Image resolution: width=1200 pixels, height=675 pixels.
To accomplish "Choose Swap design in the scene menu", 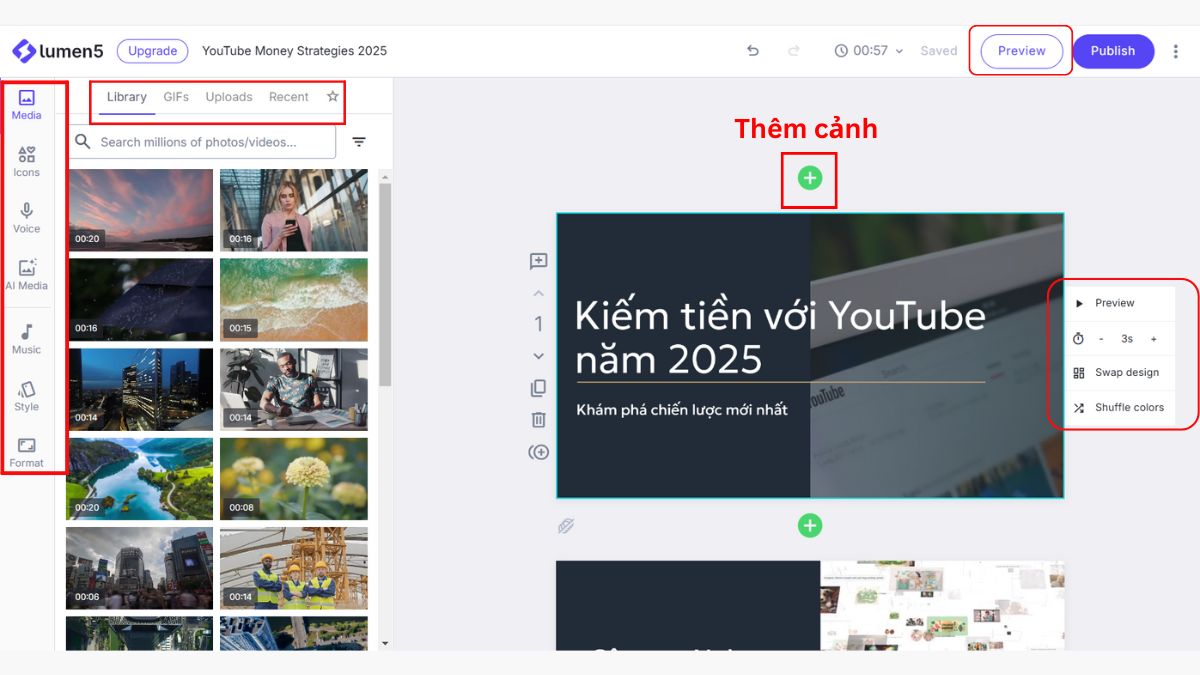I will [x=1115, y=373].
